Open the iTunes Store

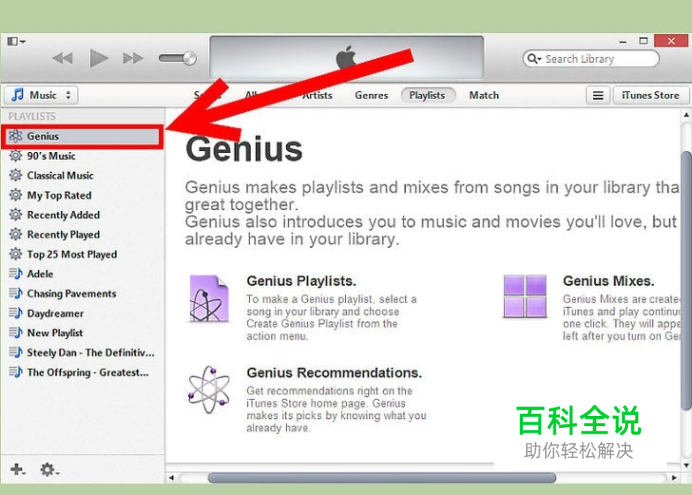point(650,95)
